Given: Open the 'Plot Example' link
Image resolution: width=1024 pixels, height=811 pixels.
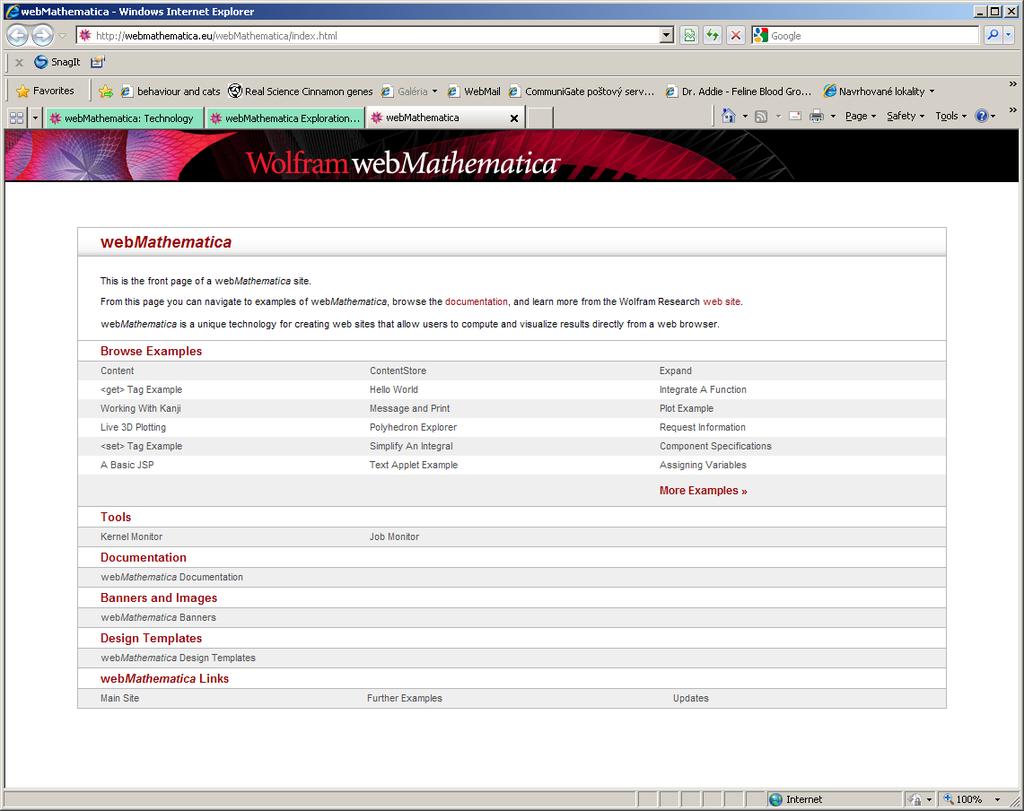Looking at the screenshot, I should tap(686, 409).
